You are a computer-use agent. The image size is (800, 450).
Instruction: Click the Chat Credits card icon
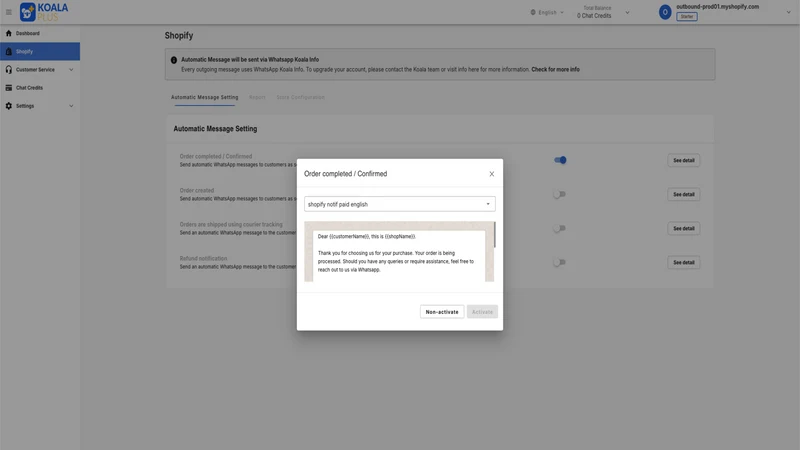click(x=9, y=88)
